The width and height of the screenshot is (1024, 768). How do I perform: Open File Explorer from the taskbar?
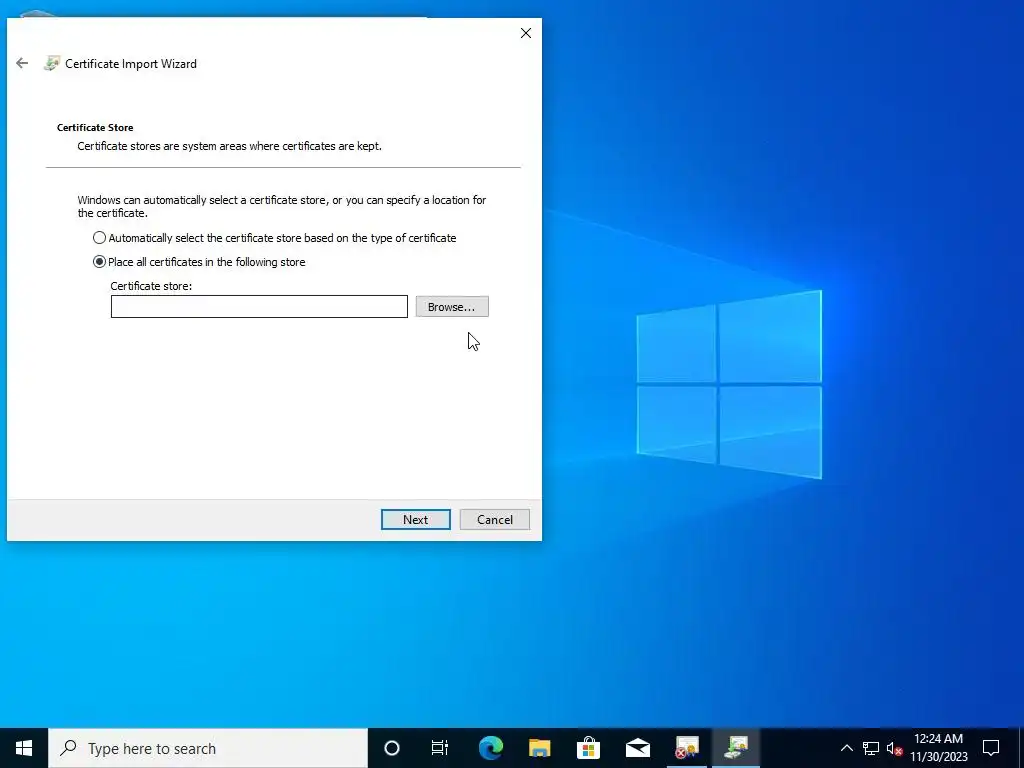539,748
